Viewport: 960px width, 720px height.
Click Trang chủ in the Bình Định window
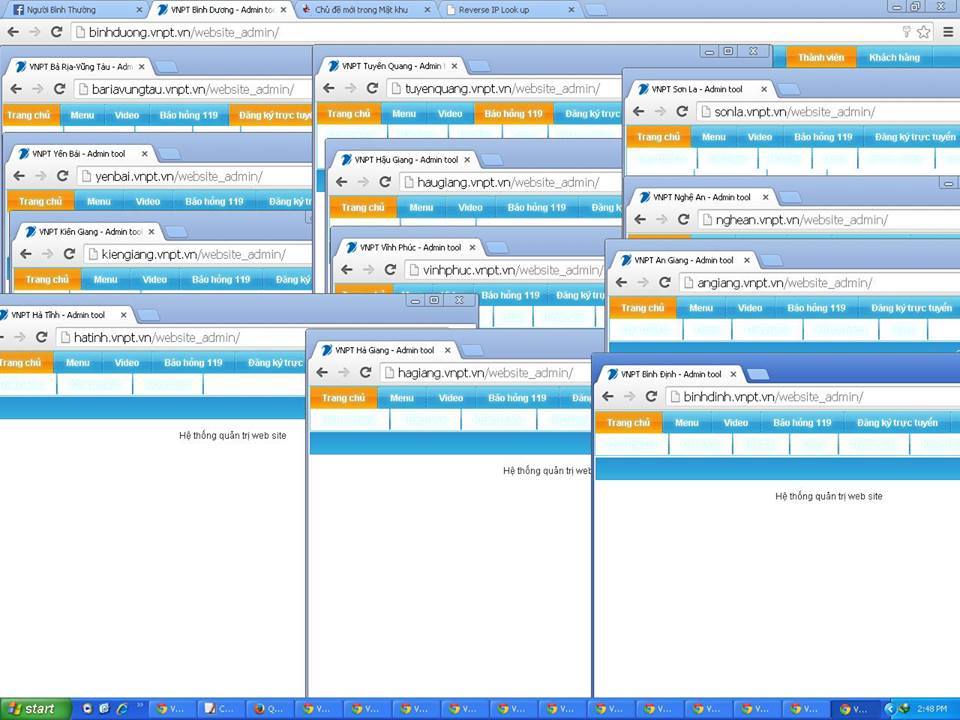(628, 422)
